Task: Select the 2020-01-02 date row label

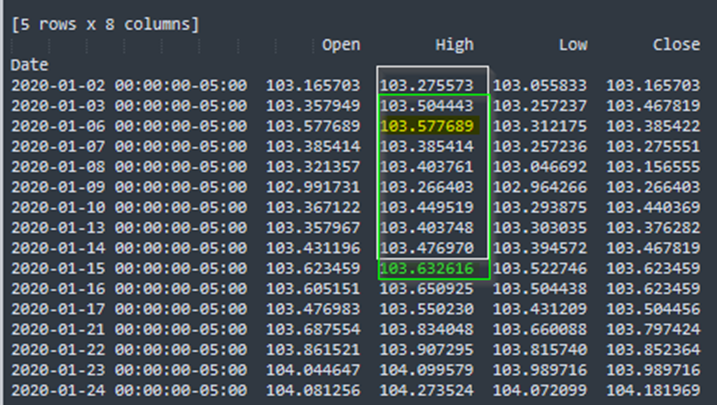Action: 129,86
